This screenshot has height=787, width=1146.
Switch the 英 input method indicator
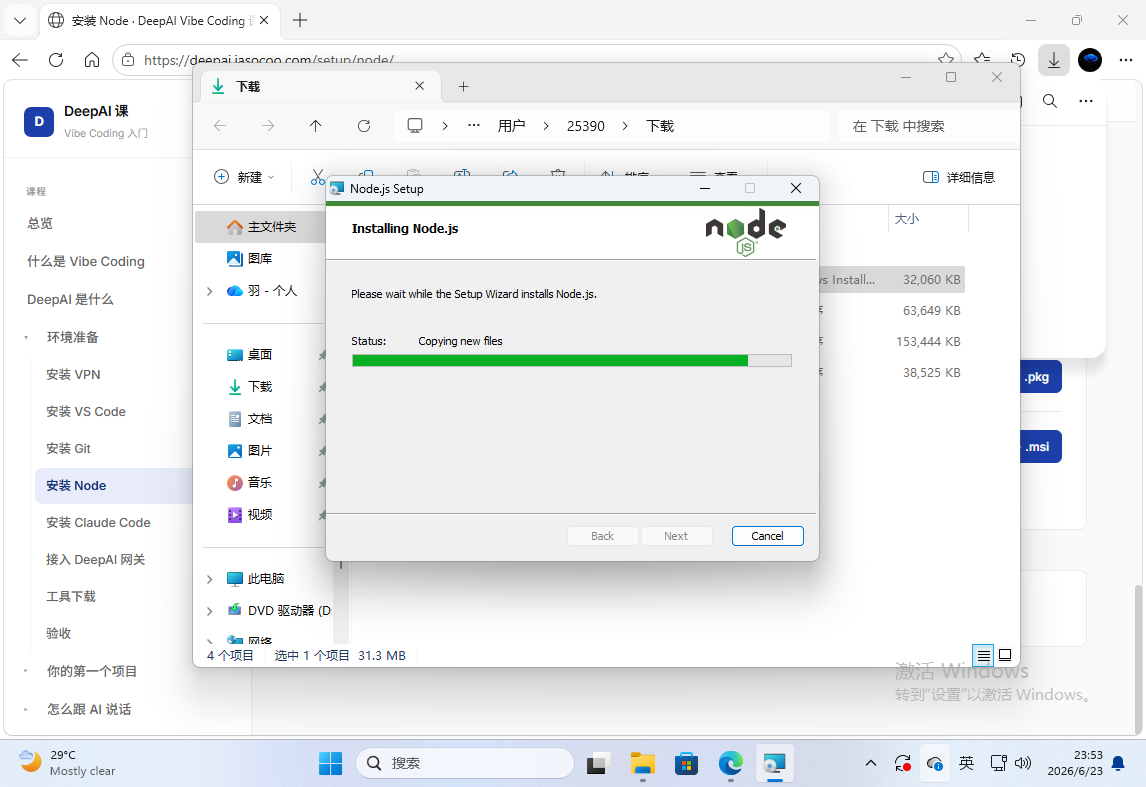[966, 764]
